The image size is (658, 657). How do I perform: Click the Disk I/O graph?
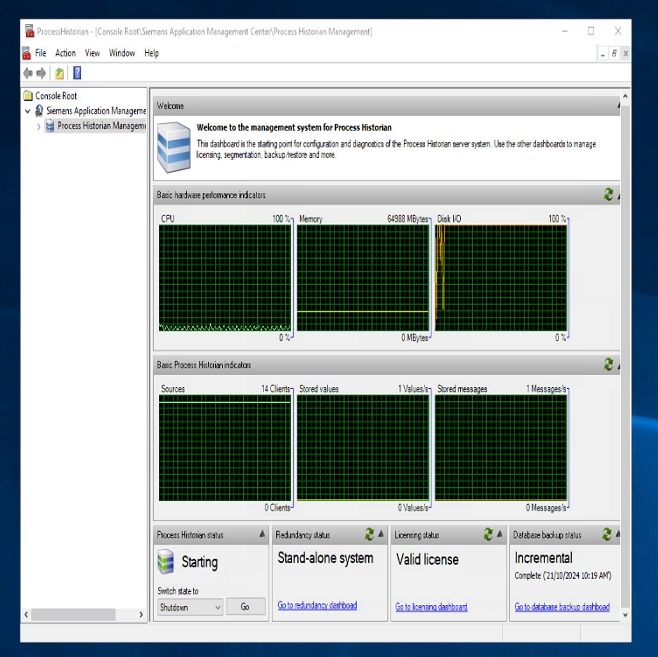(501, 278)
